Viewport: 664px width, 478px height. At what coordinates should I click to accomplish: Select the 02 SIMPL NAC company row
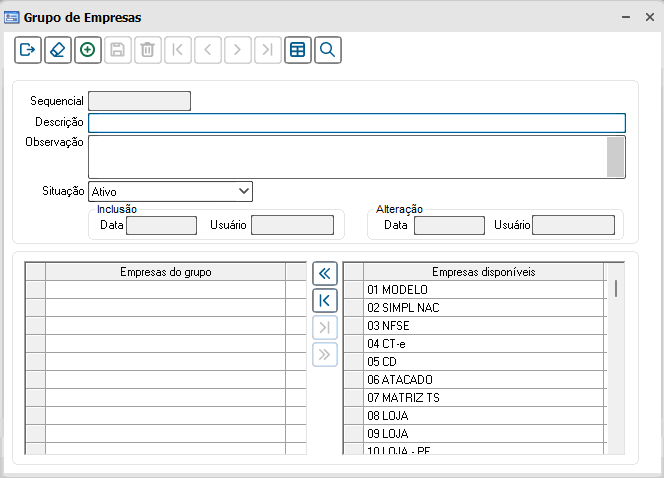coord(483,308)
